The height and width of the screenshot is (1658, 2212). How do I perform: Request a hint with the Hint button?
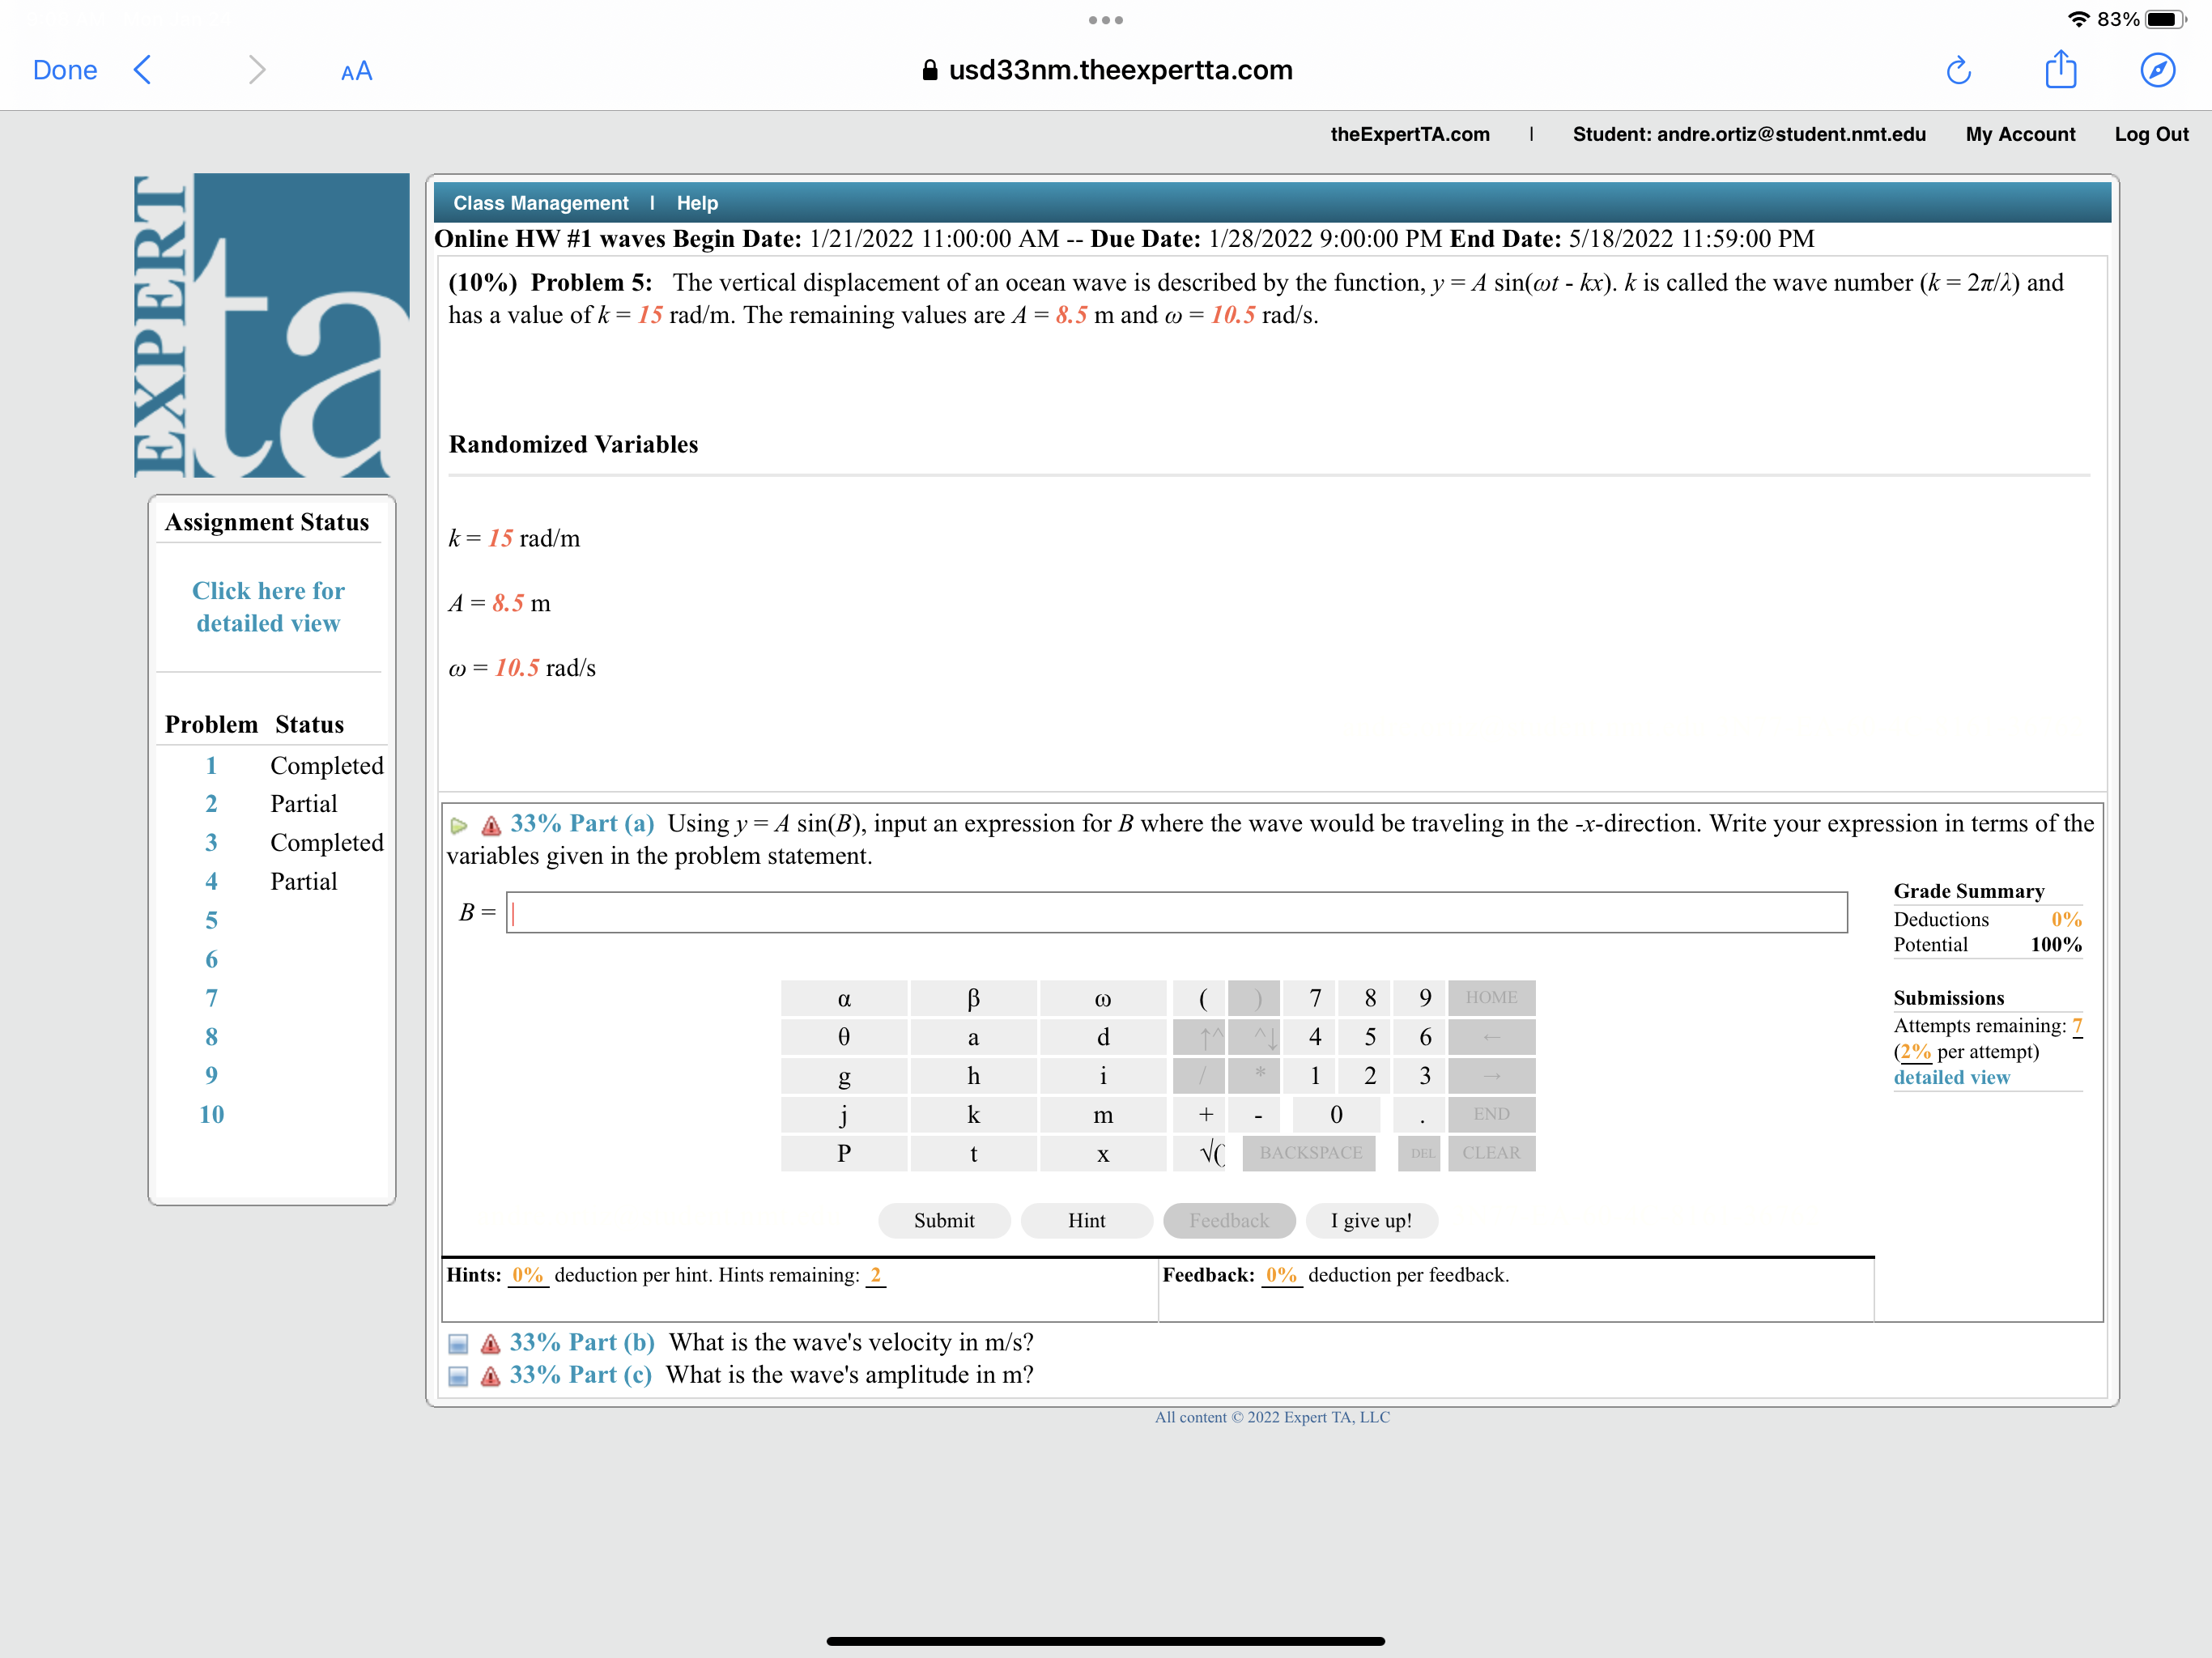(1086, 1220)
